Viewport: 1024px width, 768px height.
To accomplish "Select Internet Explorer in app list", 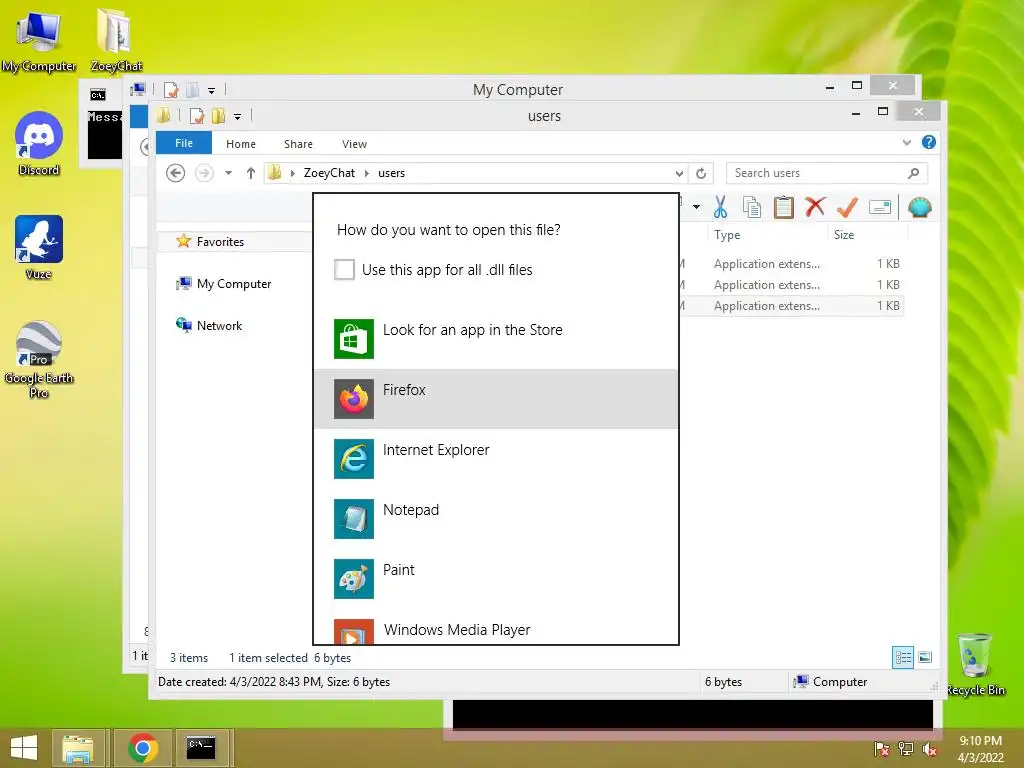I will [496, 458].
